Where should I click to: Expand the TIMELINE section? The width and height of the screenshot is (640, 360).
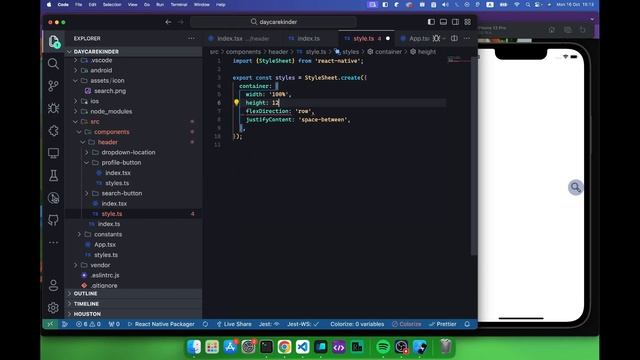(133, 304)
